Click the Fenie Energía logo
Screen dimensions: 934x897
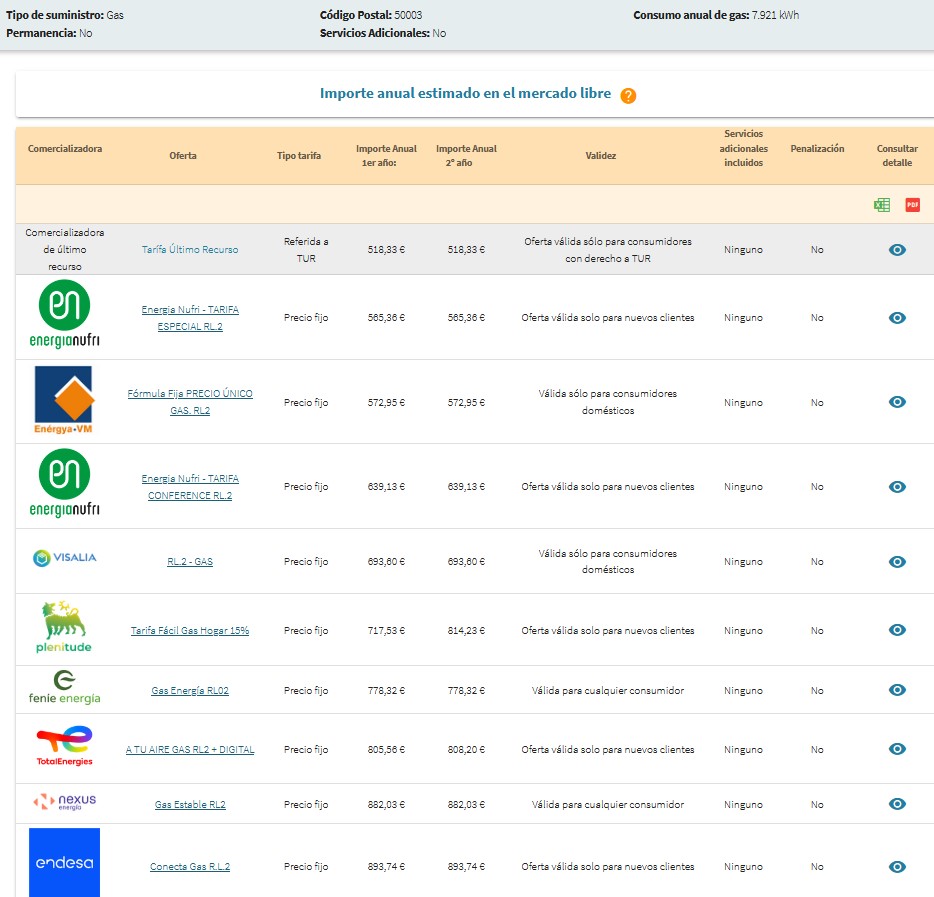pyautogui.click(x=64, y=687)
